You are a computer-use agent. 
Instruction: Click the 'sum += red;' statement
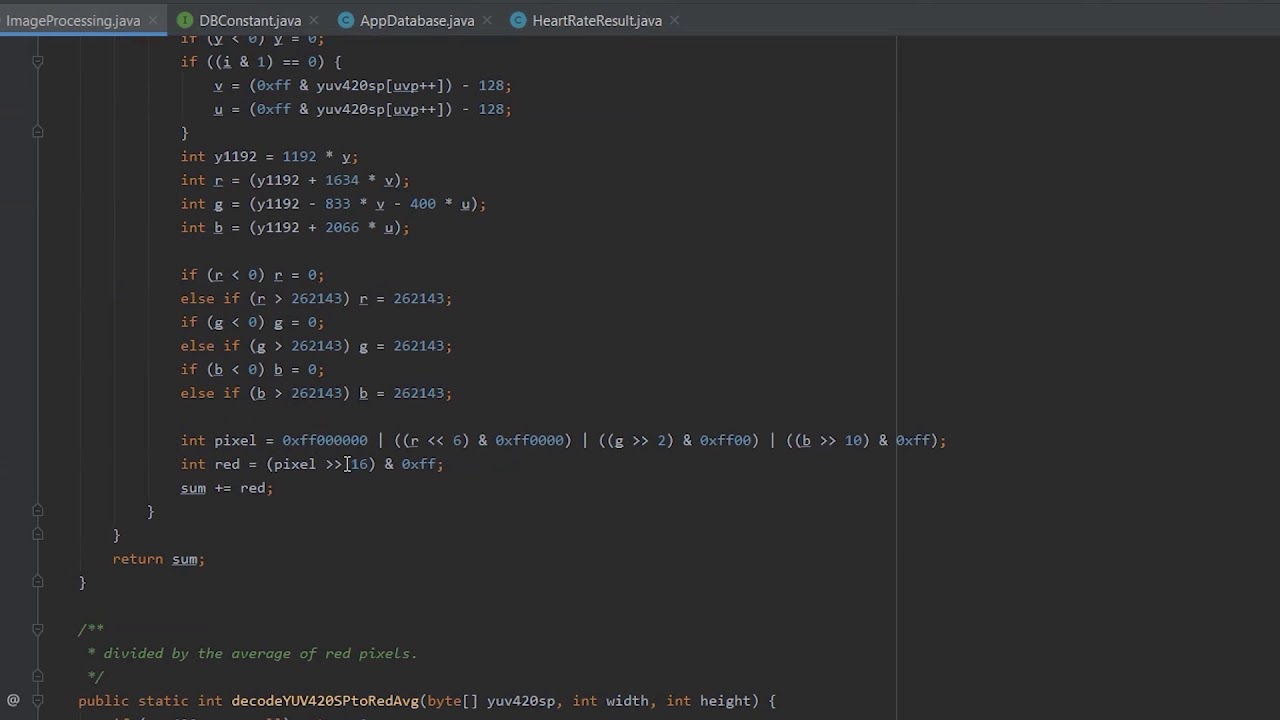click(227, 488)
